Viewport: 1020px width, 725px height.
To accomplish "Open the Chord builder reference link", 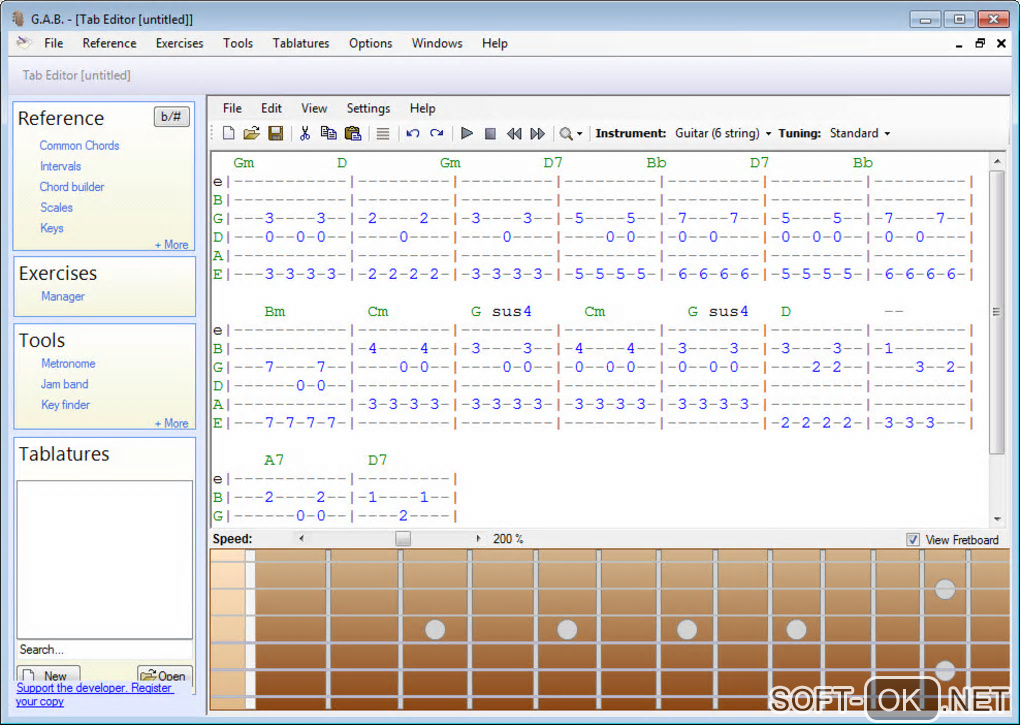I will click(72, 187).
